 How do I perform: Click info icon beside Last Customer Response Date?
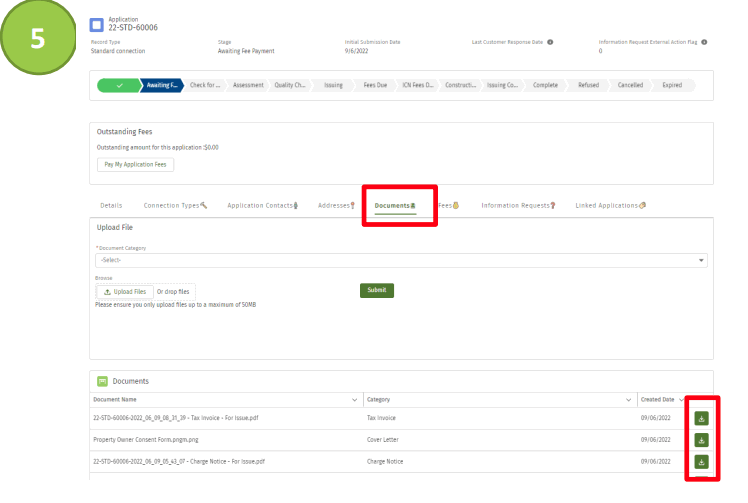[x=550, y=42]
